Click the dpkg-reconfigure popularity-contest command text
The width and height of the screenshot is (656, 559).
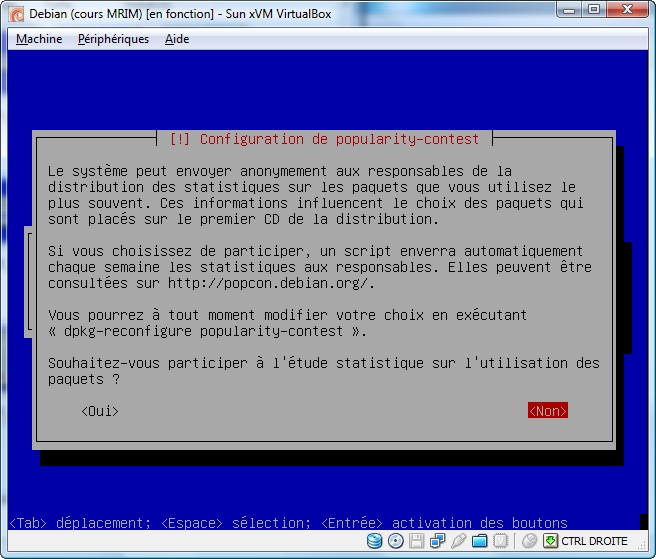pos(203,331)
